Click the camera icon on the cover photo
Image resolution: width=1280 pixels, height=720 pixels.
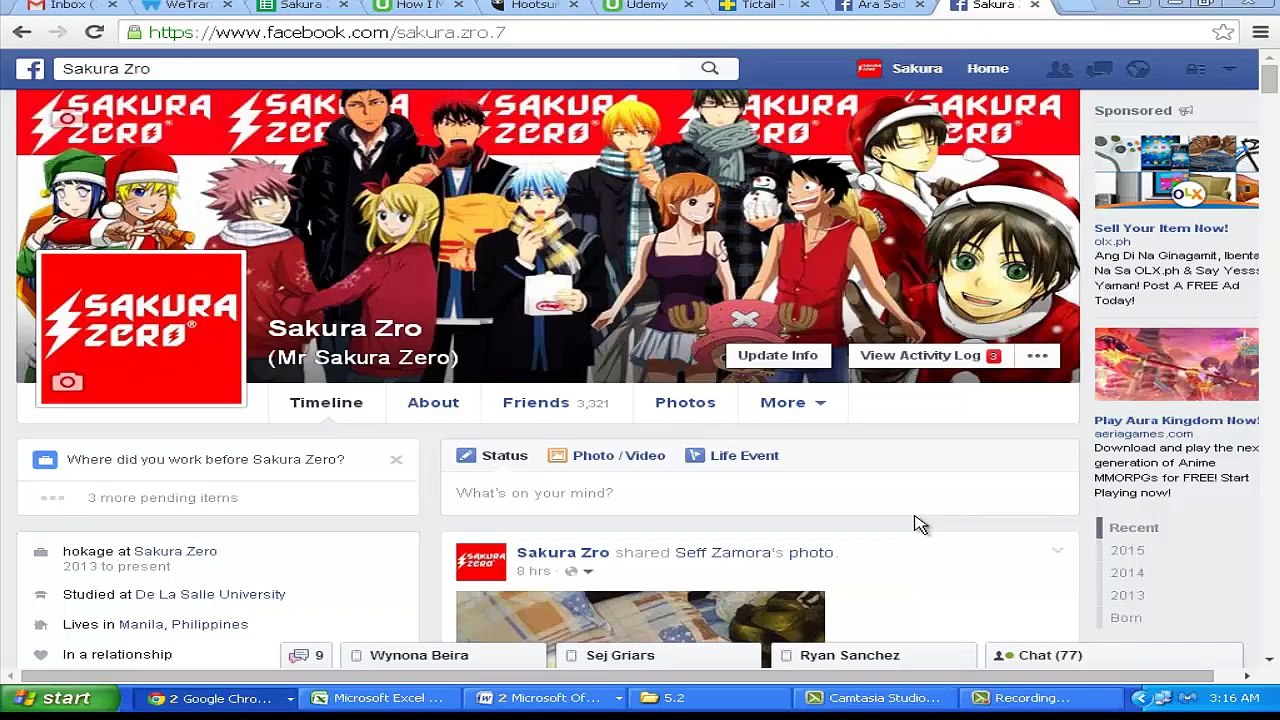click(x=67, y=118)
